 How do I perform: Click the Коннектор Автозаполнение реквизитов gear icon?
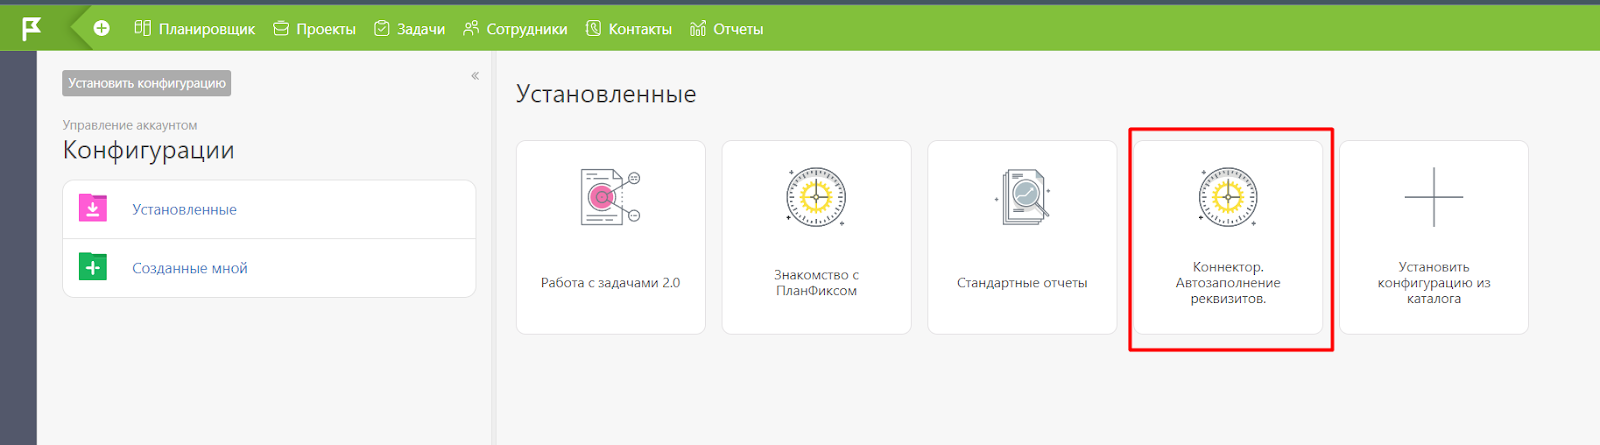[1228, 197]
